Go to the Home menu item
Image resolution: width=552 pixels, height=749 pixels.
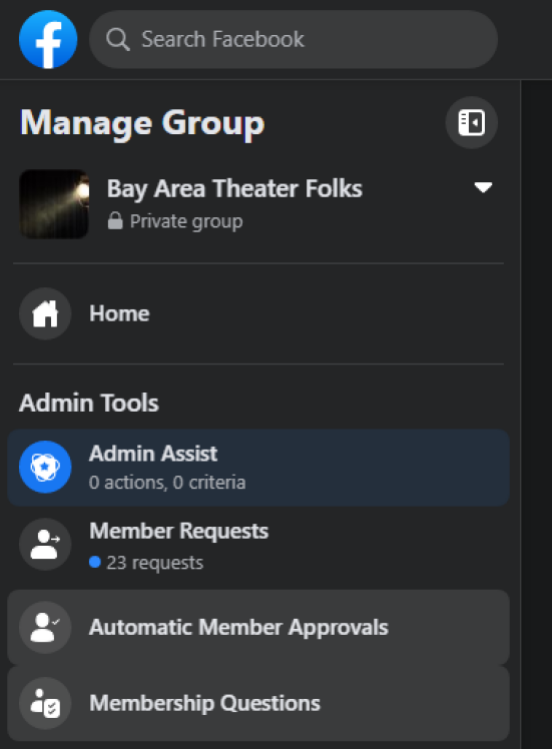pyautogui.click(x=258, y=314)
